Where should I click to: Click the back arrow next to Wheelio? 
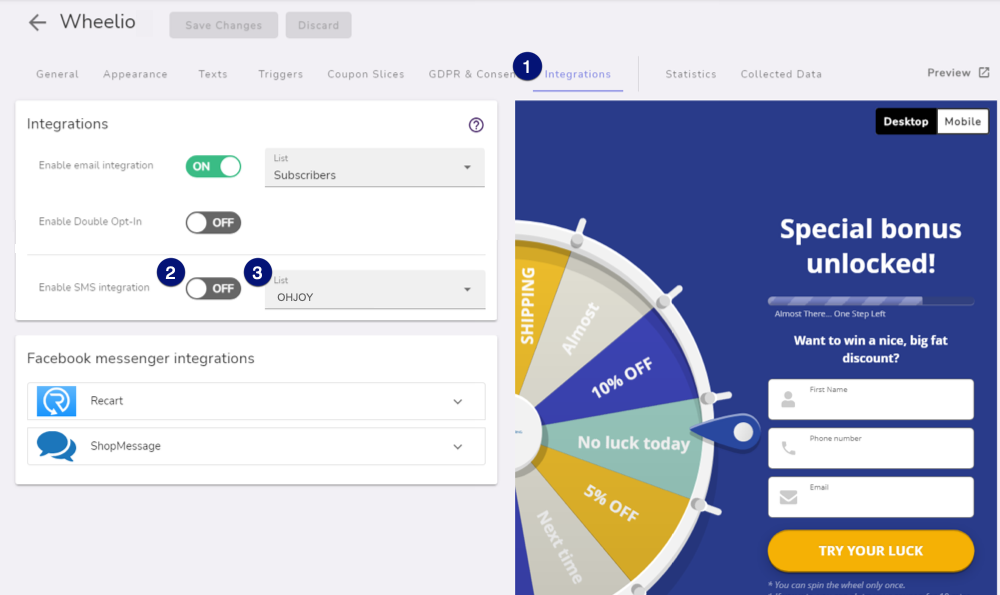[38, 23]
